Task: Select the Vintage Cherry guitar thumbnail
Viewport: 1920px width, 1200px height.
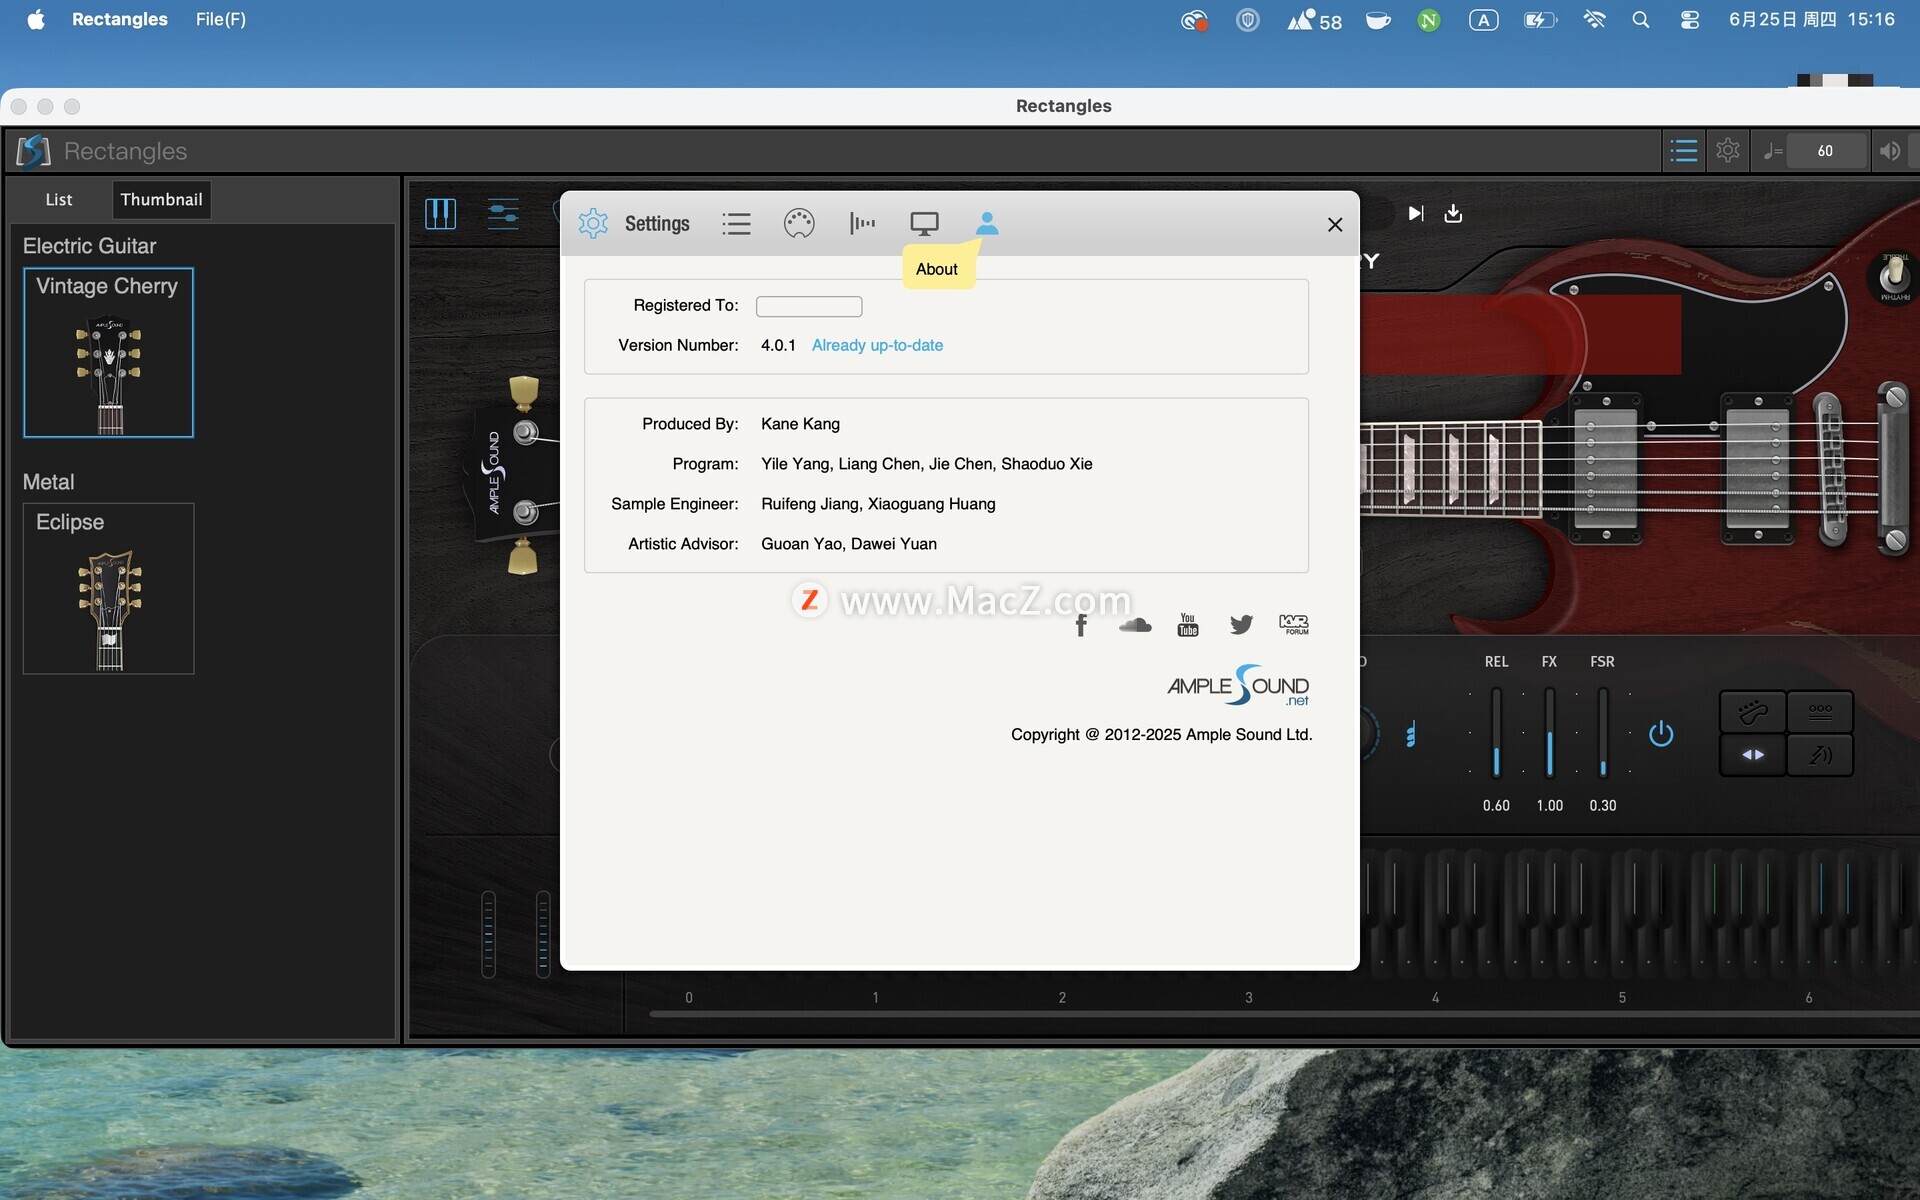Action: tap(108, 352)
